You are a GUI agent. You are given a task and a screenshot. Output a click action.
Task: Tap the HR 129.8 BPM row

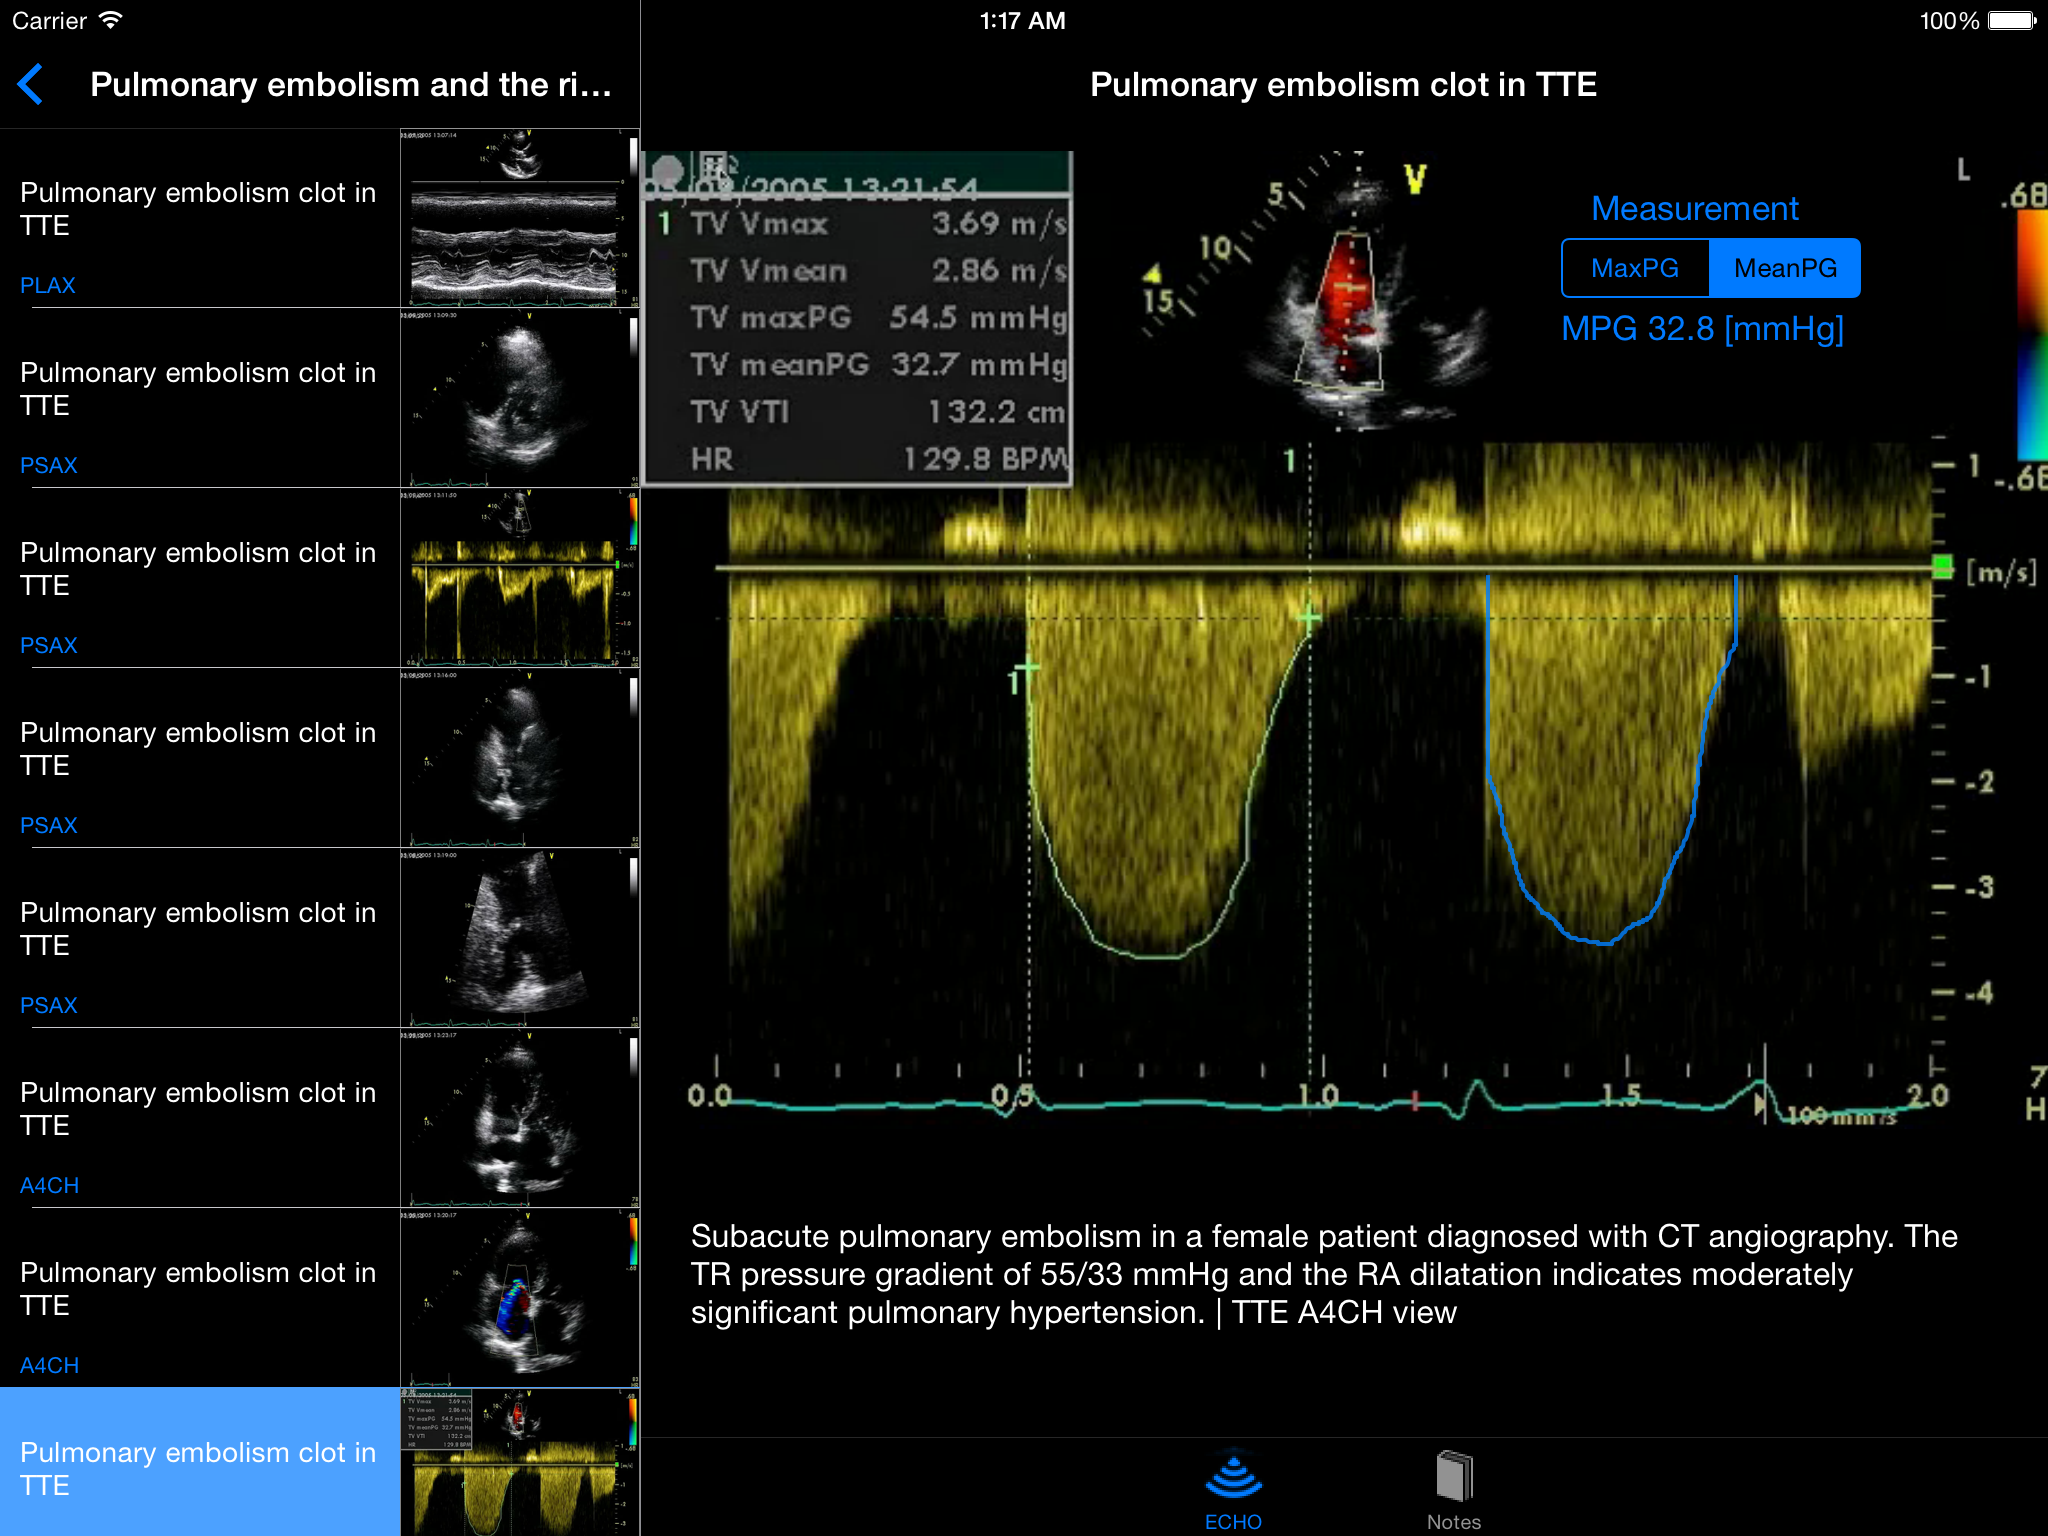coord(878,459)
